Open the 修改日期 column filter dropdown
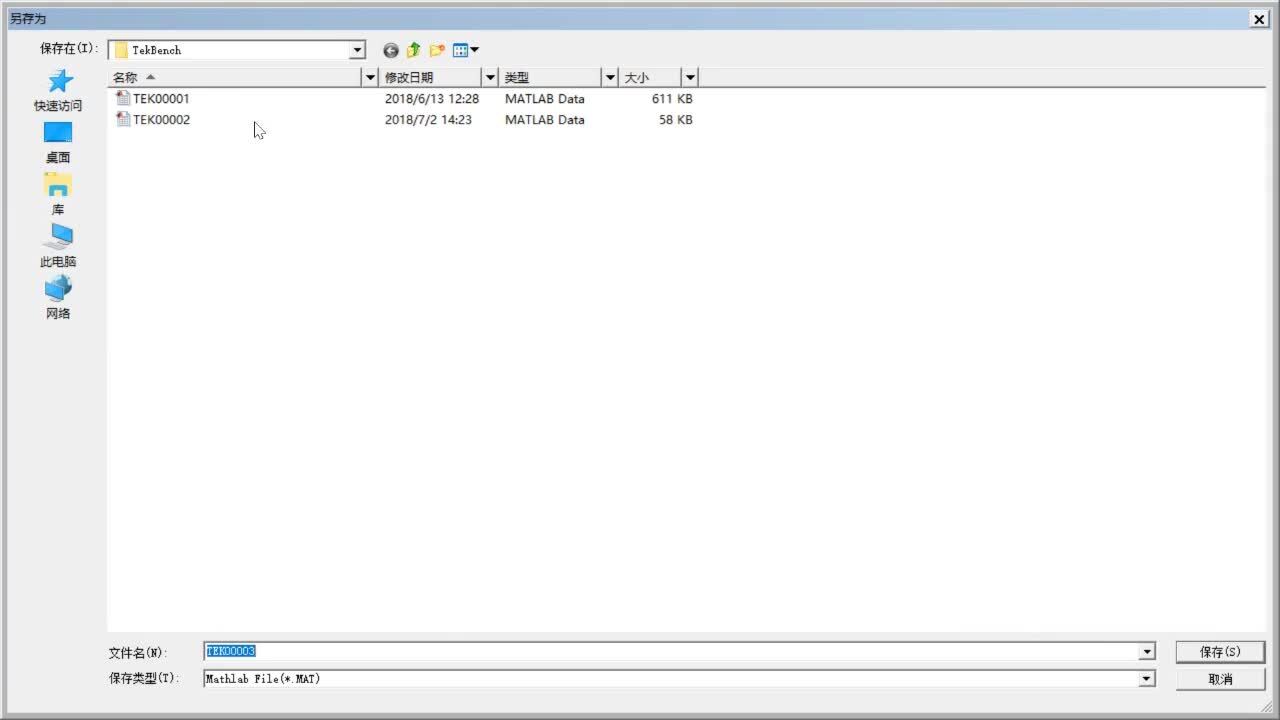Image resolution: width=1280 pixels, height=720 pixels. tap(490, 78)
